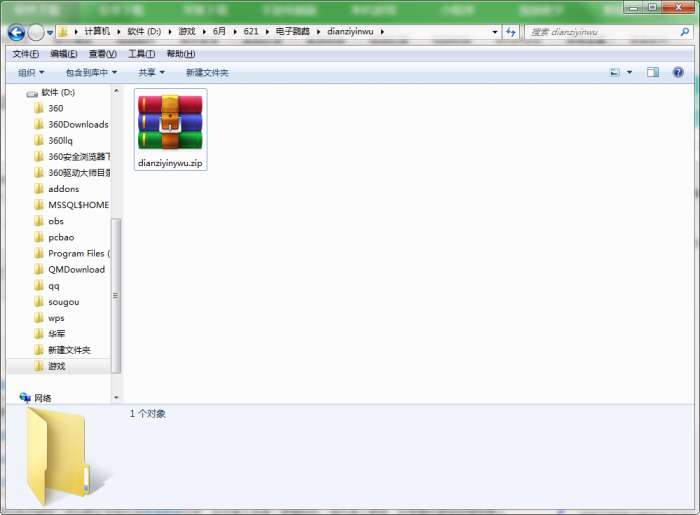Image resolution: width=700 pixels, height=515 pixels.
Task: Expand the view options dropdown arrow
Action: tap(629, 72)
